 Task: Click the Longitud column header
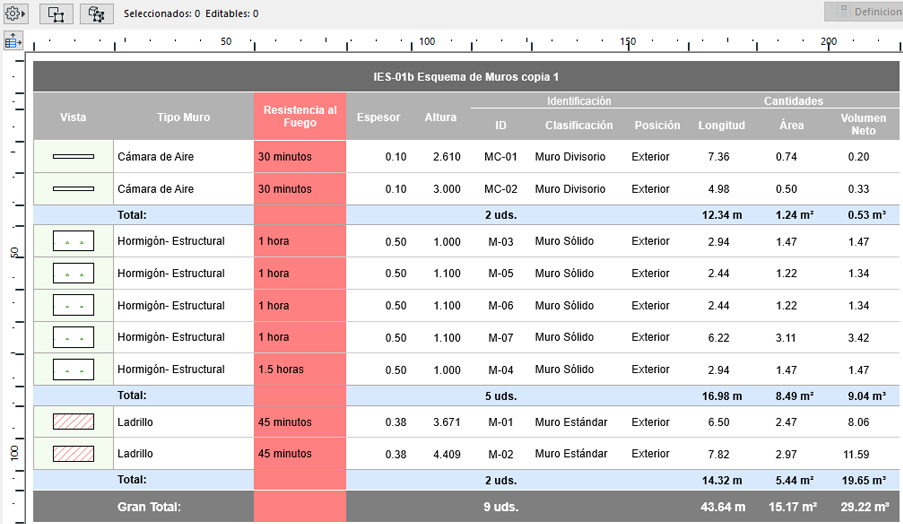click(722, 125)
